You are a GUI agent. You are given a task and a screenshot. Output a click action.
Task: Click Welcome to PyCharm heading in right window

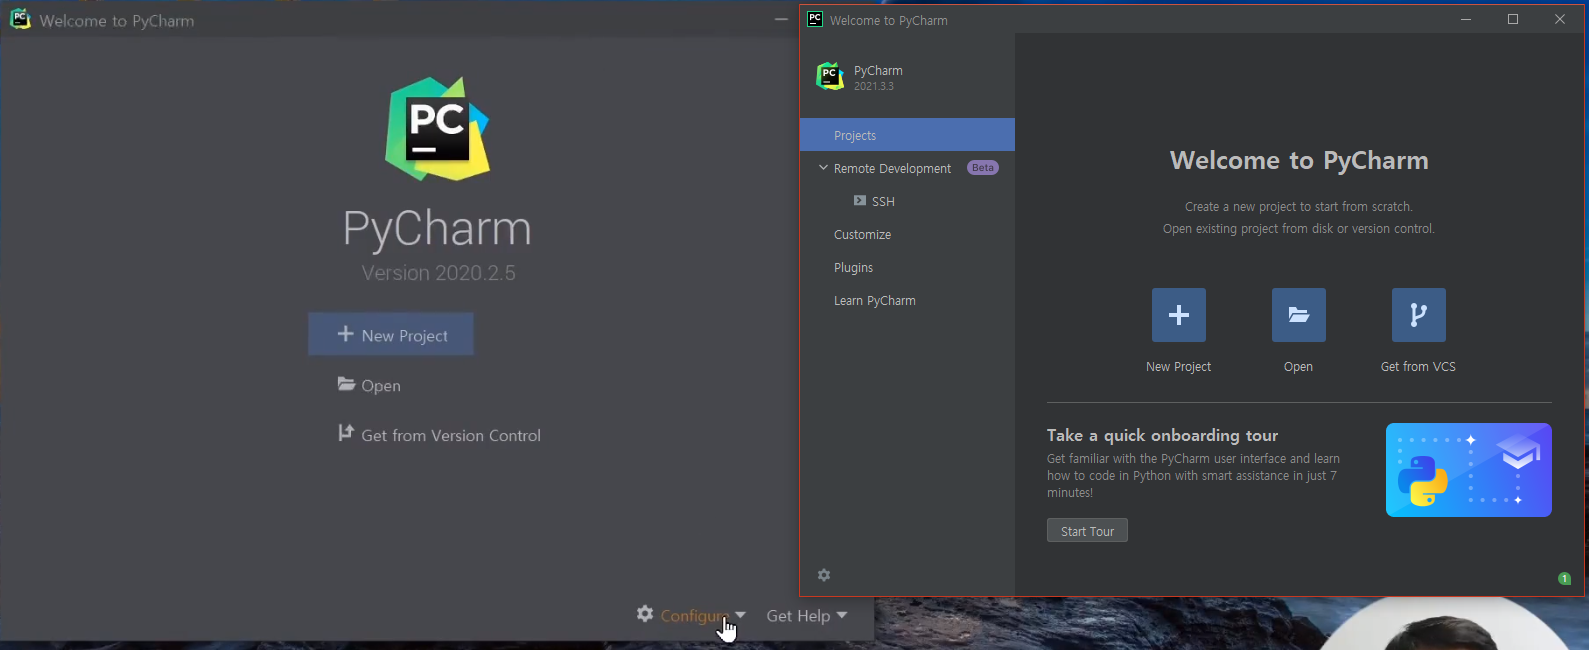(x=1299, y=160)
